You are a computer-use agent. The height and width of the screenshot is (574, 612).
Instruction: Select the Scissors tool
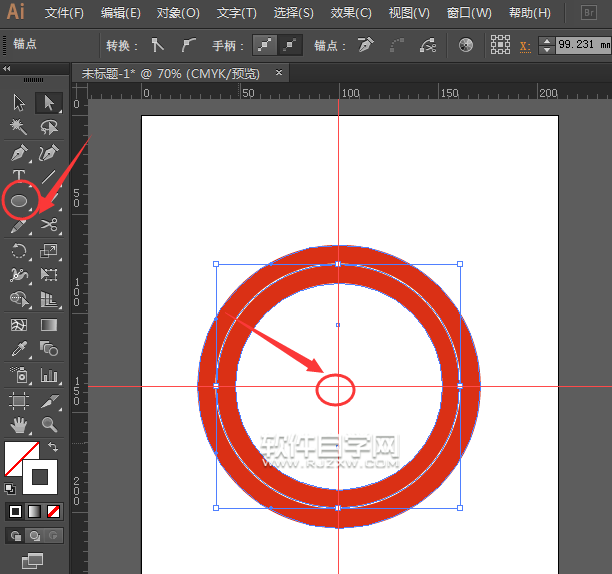tap(48, 225)
